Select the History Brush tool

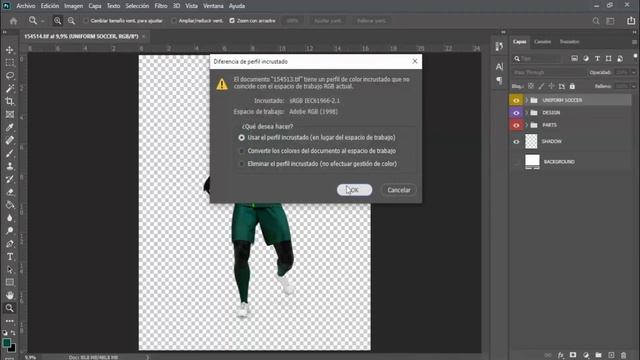point(9,179)
